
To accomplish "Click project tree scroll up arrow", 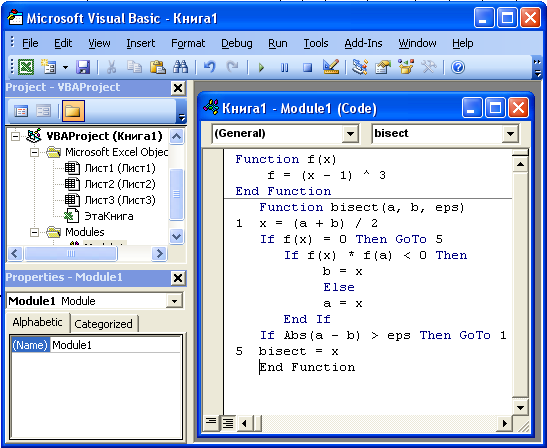I will click(x=177, y=136).
